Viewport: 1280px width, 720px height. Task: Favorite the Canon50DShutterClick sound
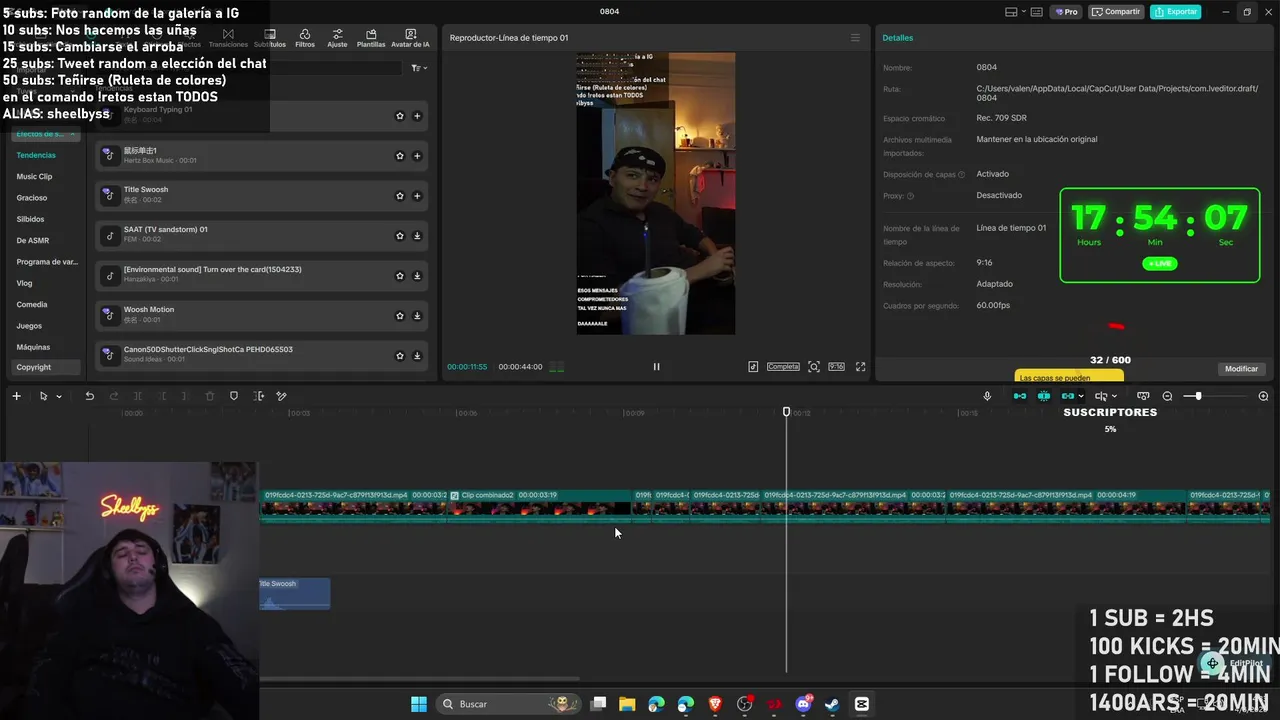pyautogui.click(x=400, y=356)
